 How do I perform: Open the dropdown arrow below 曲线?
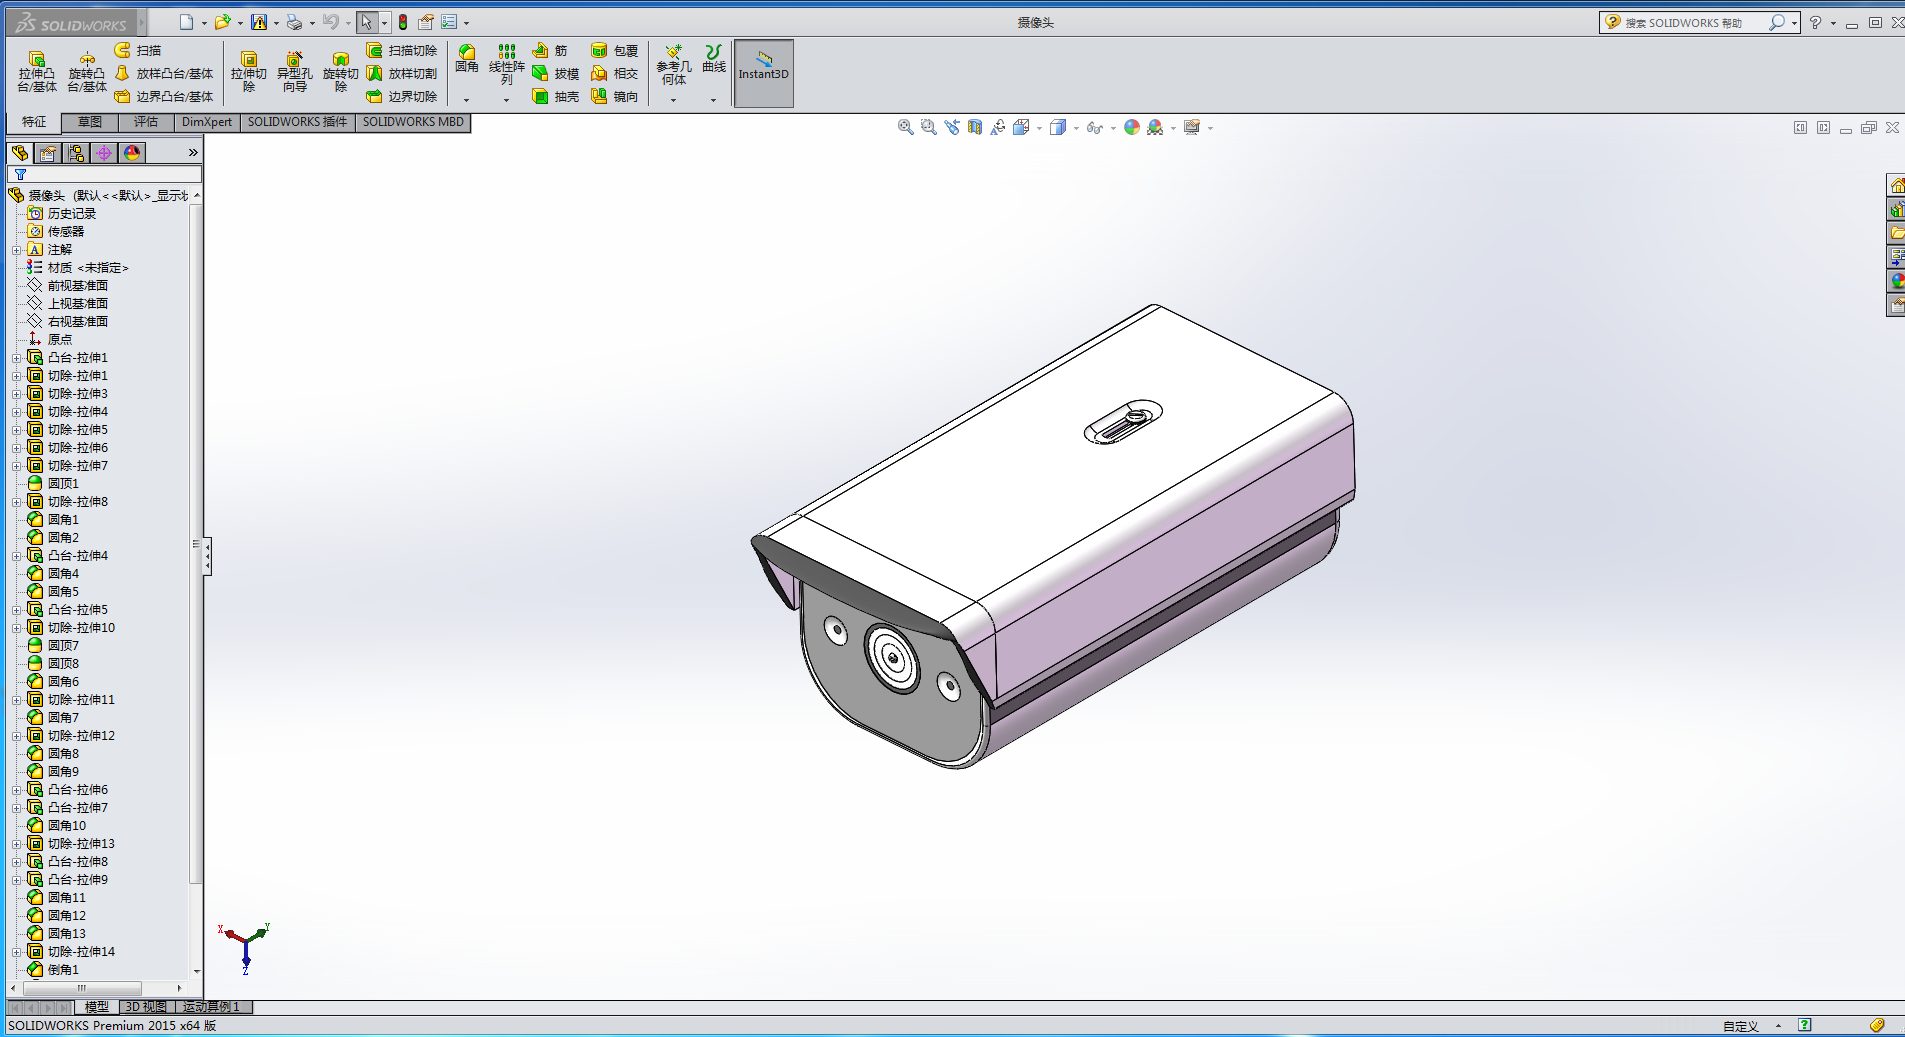tap(714, 100)
